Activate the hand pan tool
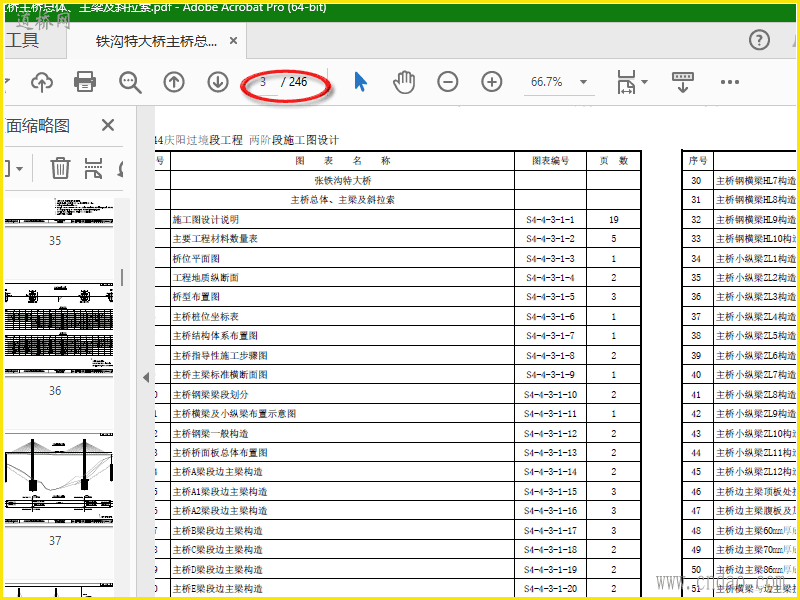Viewport: 800px width, 600px height. [x=404, y=82]
